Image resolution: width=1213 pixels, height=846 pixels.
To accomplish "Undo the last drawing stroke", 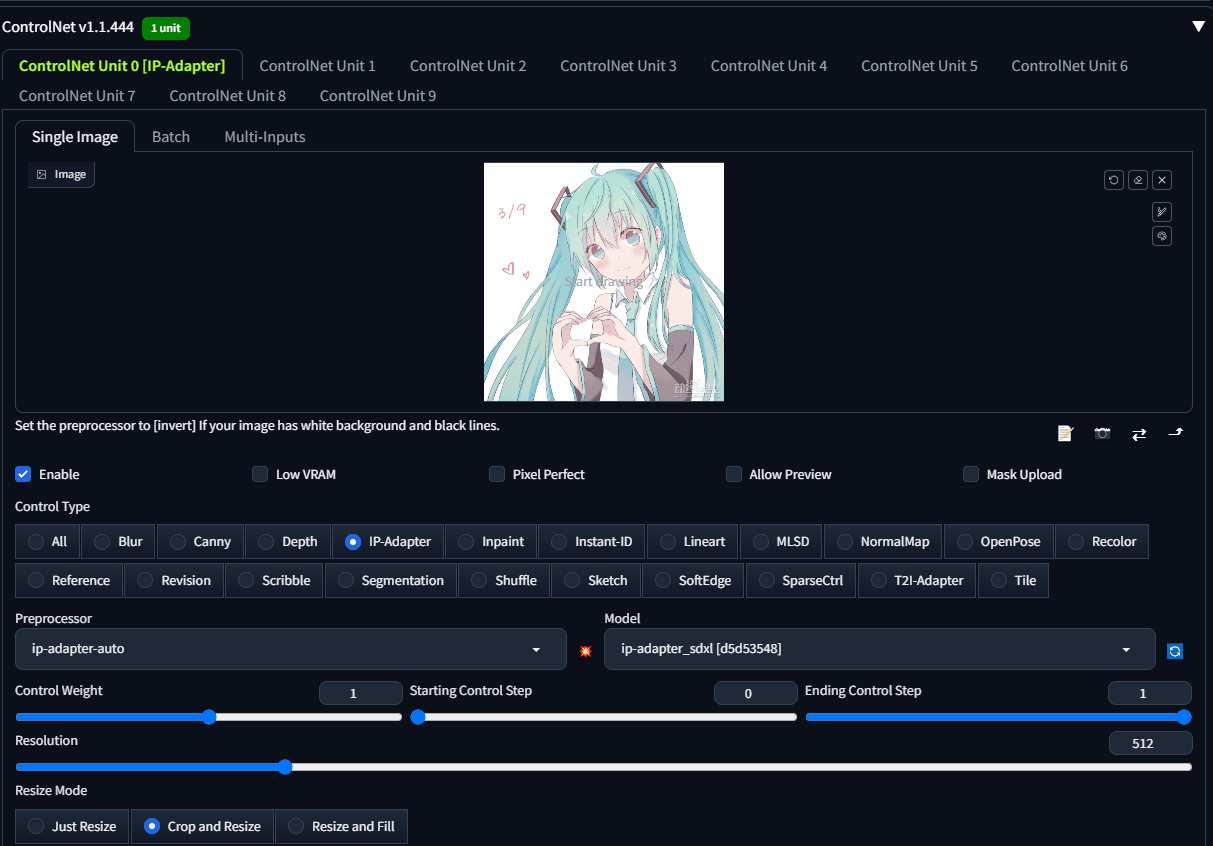I will tap(1113, 180).
